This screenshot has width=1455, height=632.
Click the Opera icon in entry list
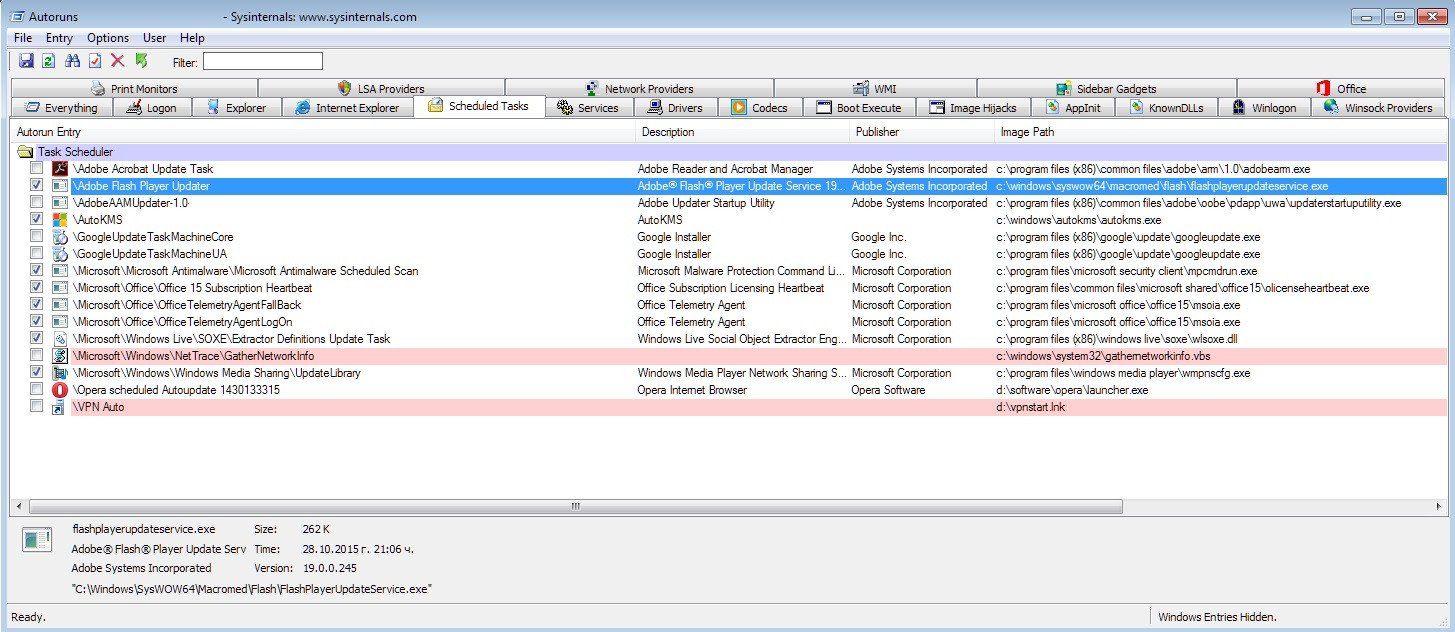(x=60, y=390)
